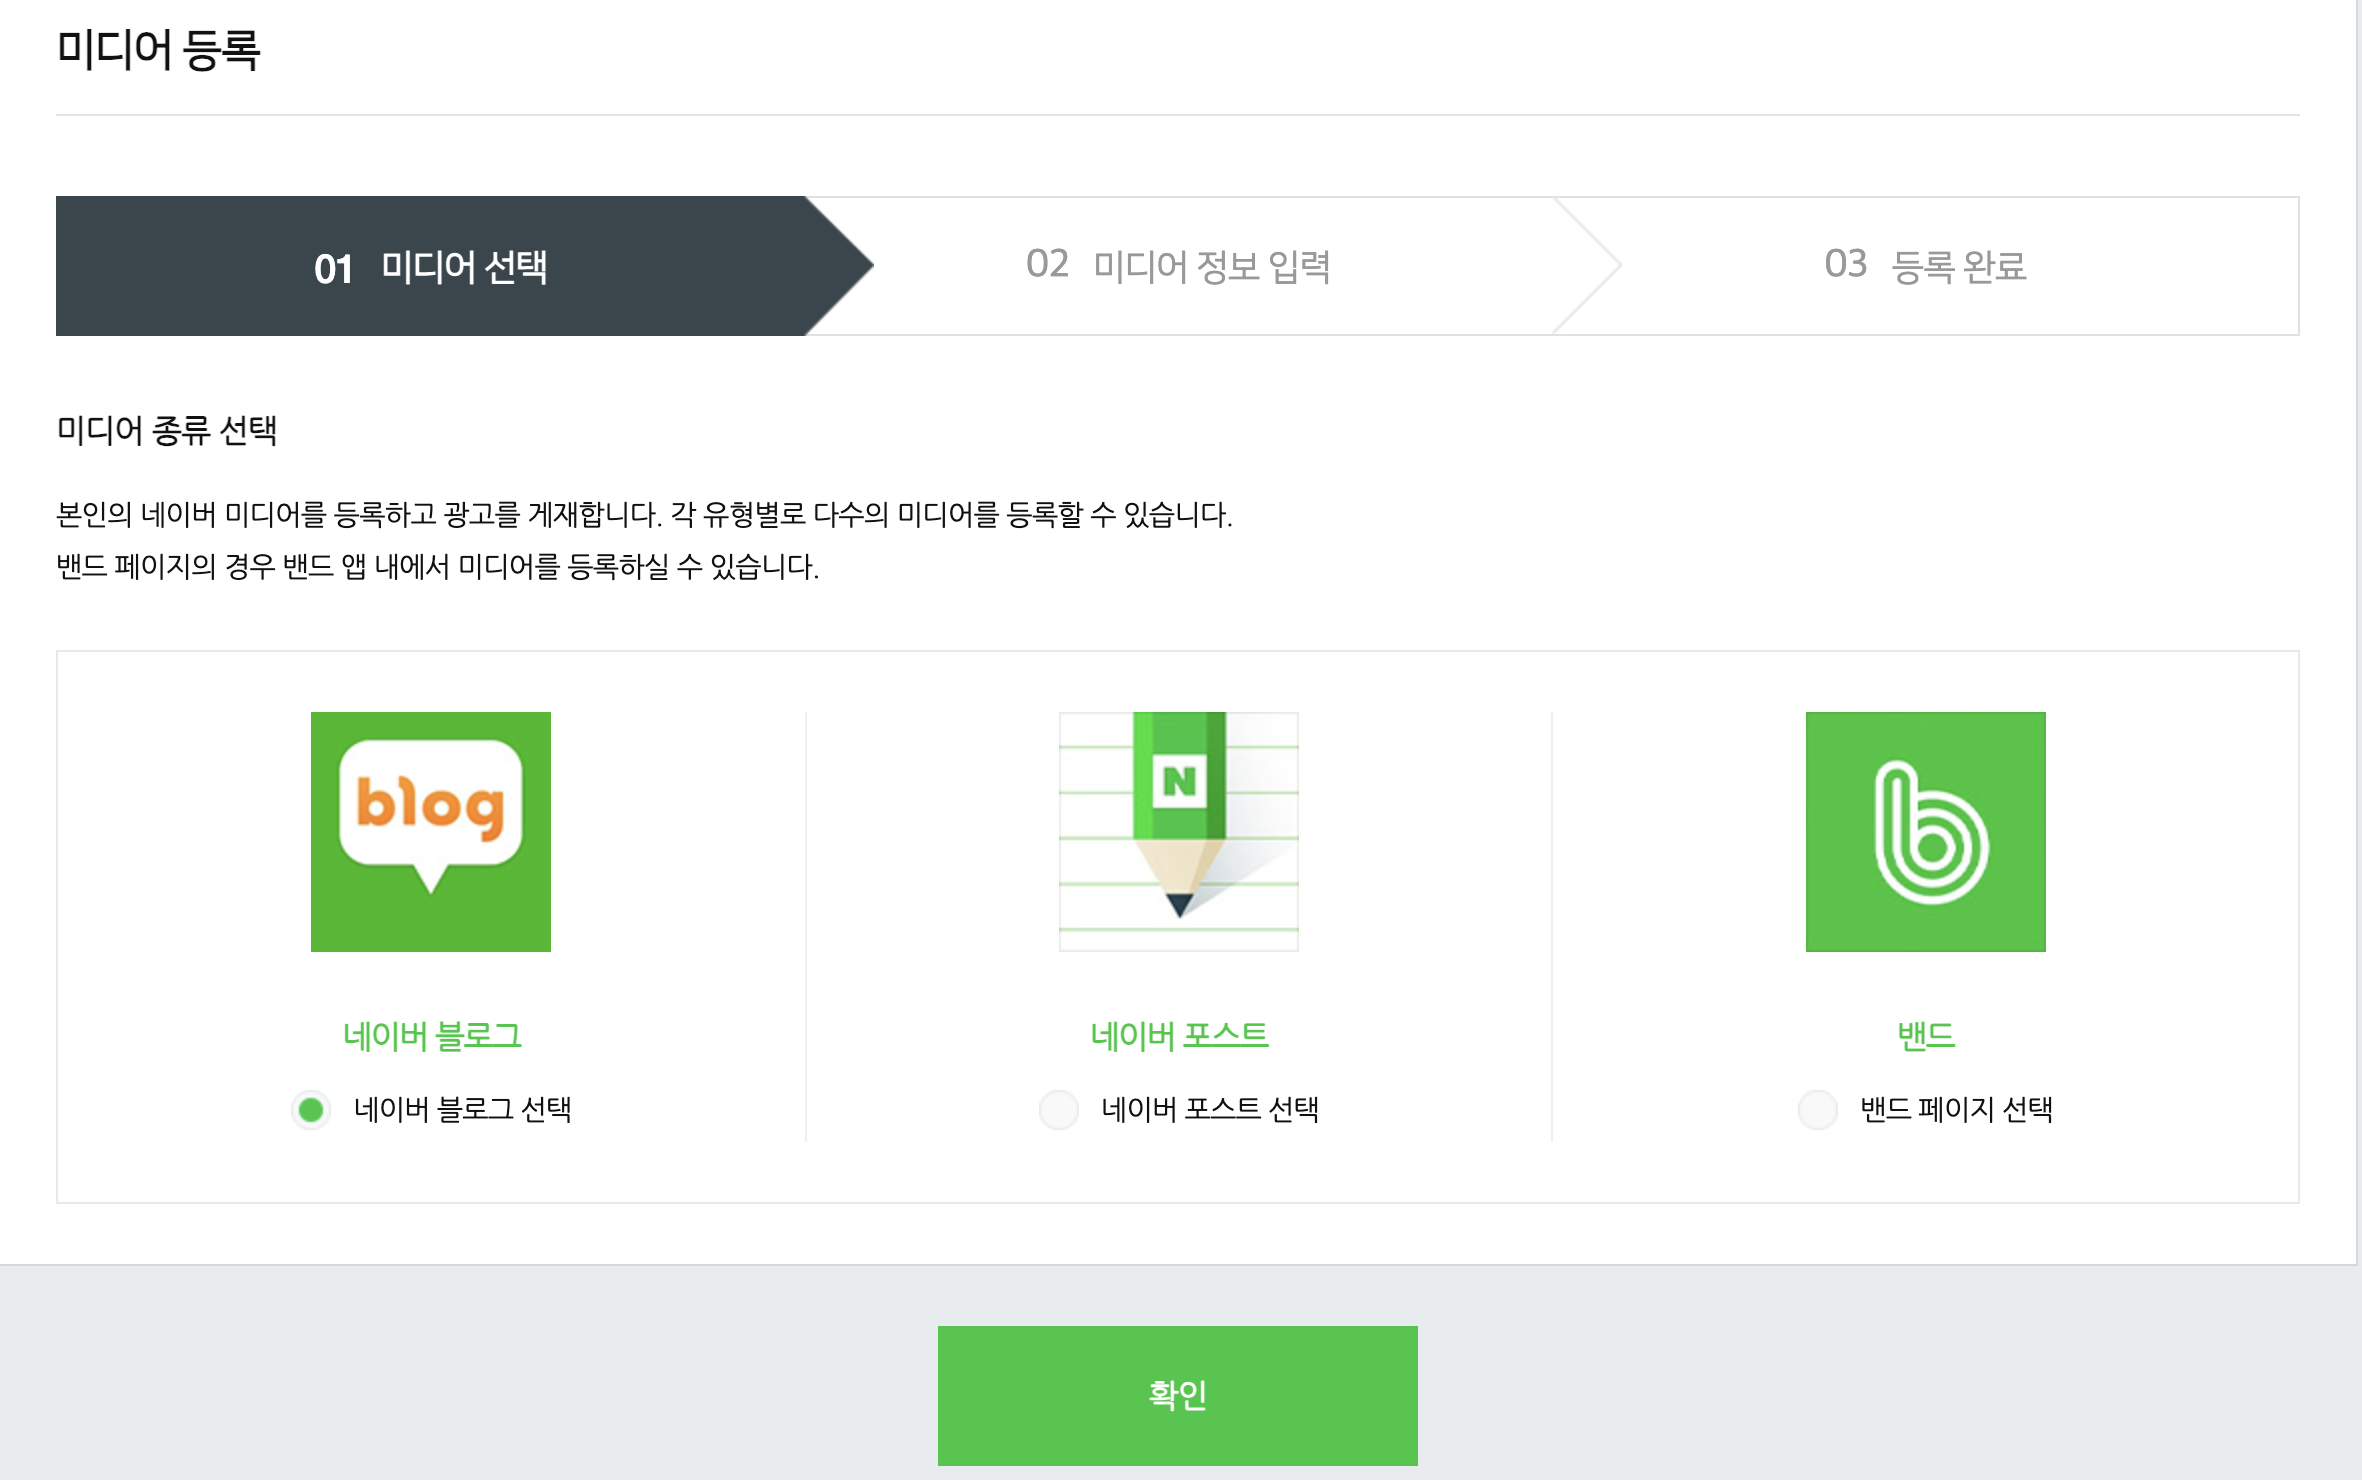Click the green 확인 button

click(1178, 1395)
